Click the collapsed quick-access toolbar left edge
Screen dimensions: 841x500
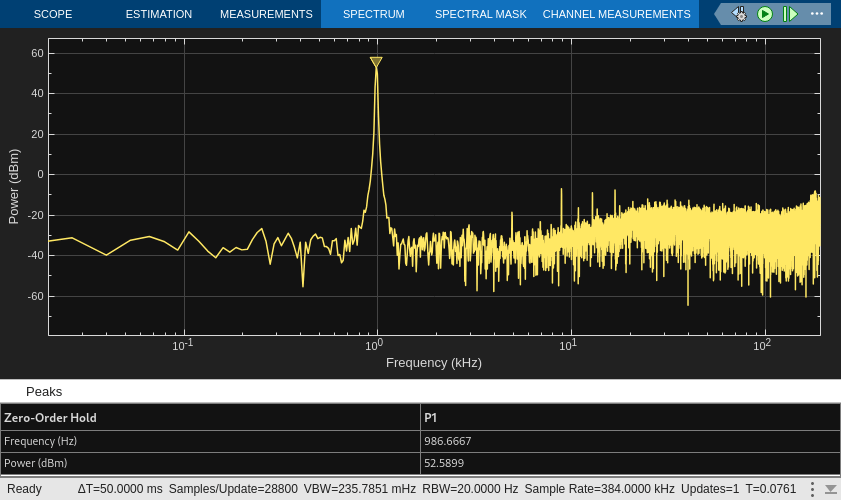click(720, 14)
